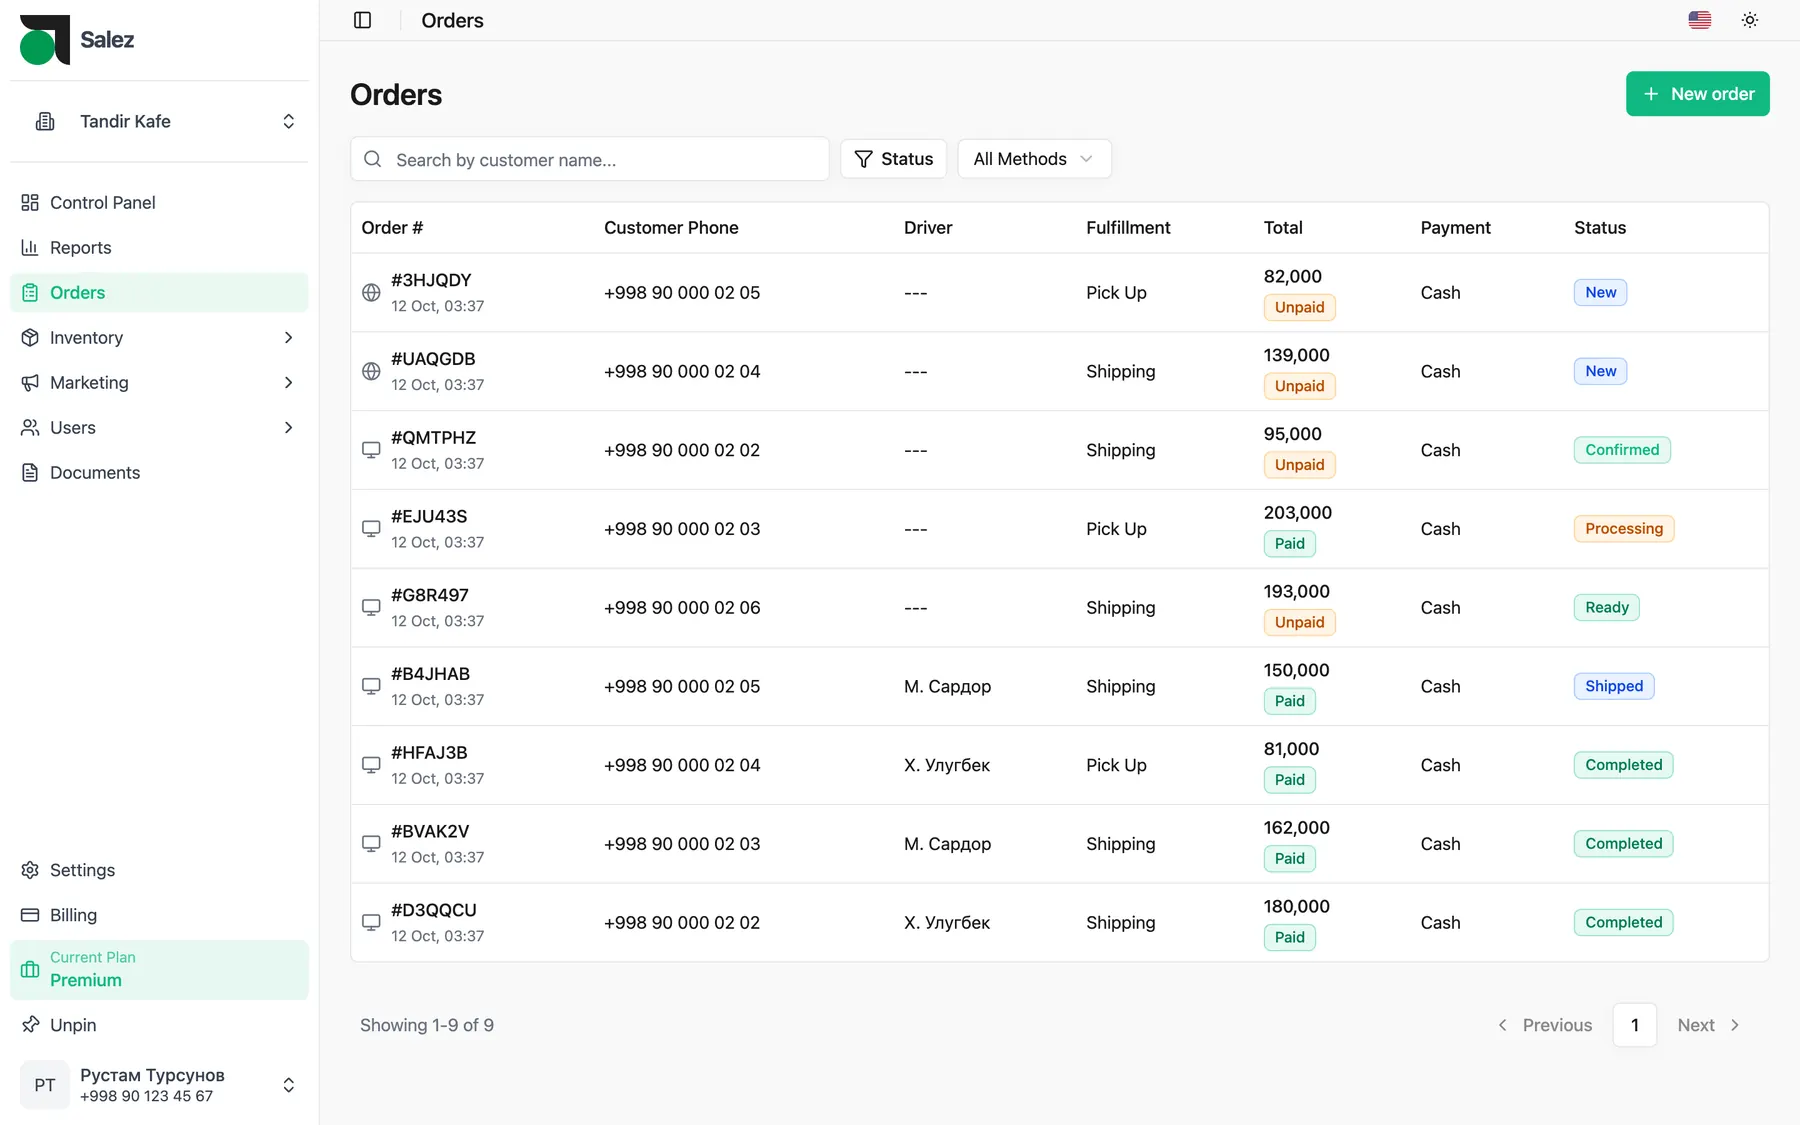Click the Confirmed status badge for #QMTPHZ
The image size is (1800, 1125).
click(x=1621, y=450)
